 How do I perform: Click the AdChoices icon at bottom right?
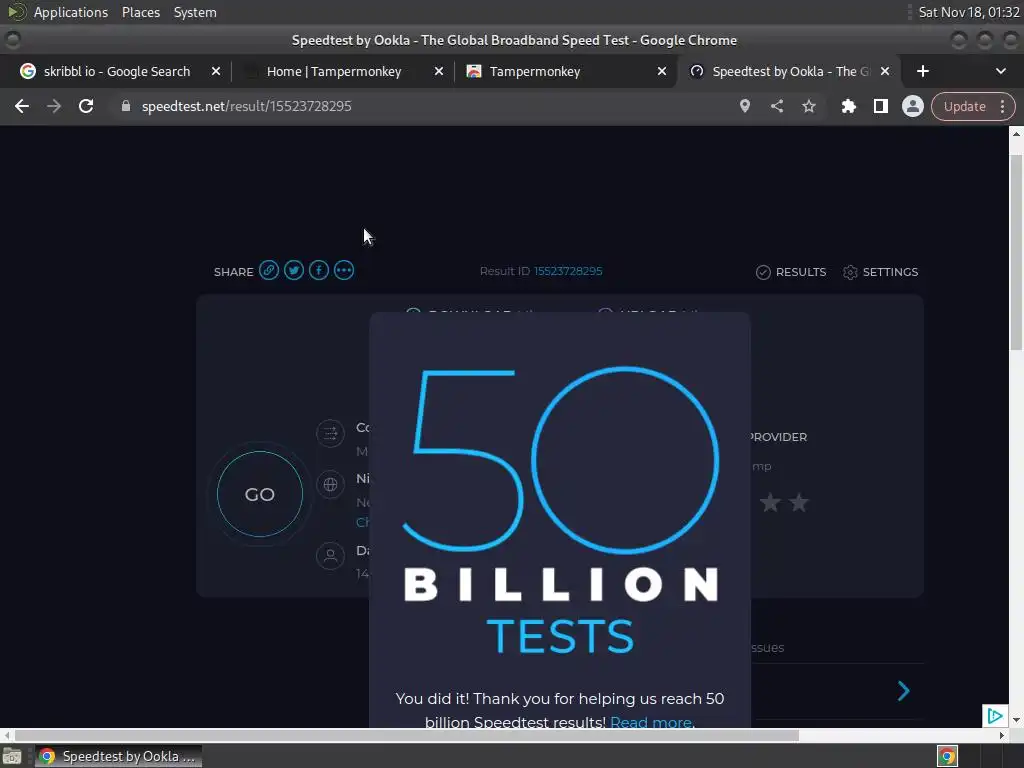[x=995, y=716]
